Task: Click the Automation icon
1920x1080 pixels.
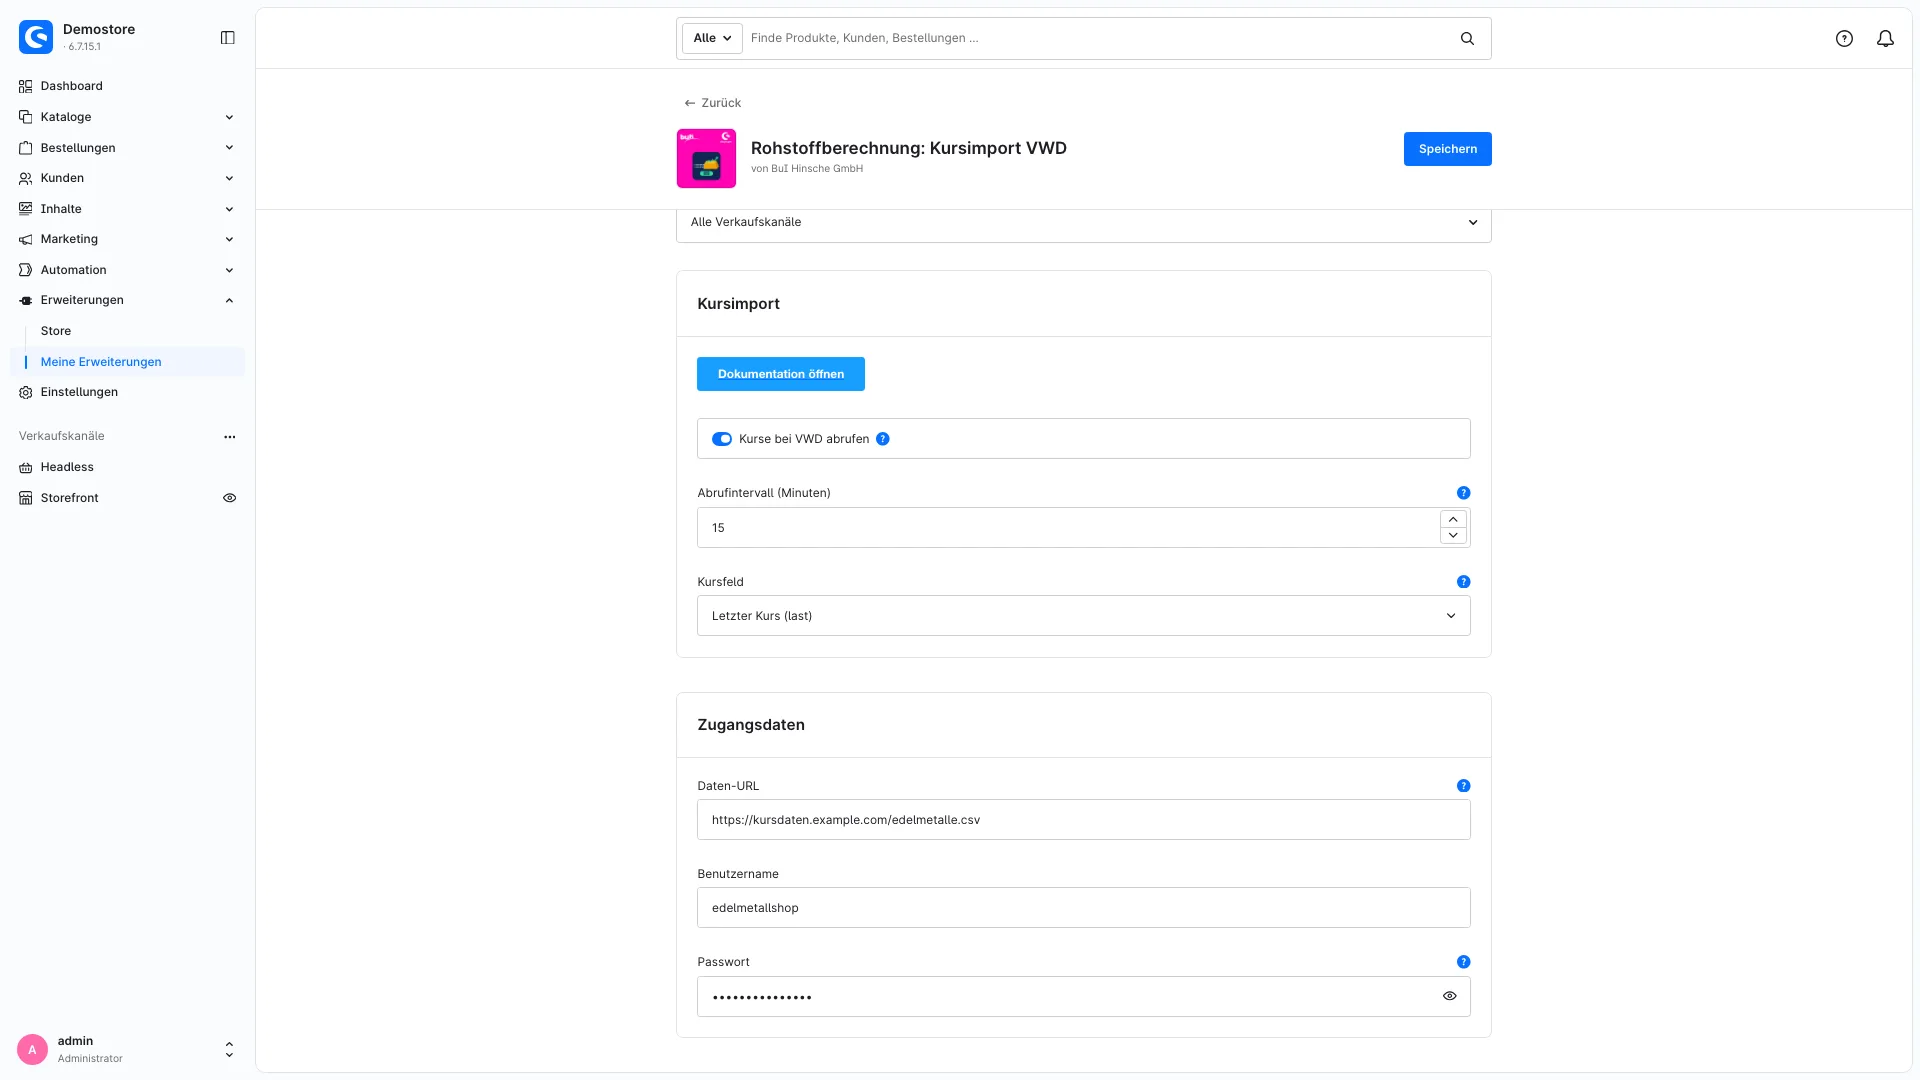Action: coord(26,270)
